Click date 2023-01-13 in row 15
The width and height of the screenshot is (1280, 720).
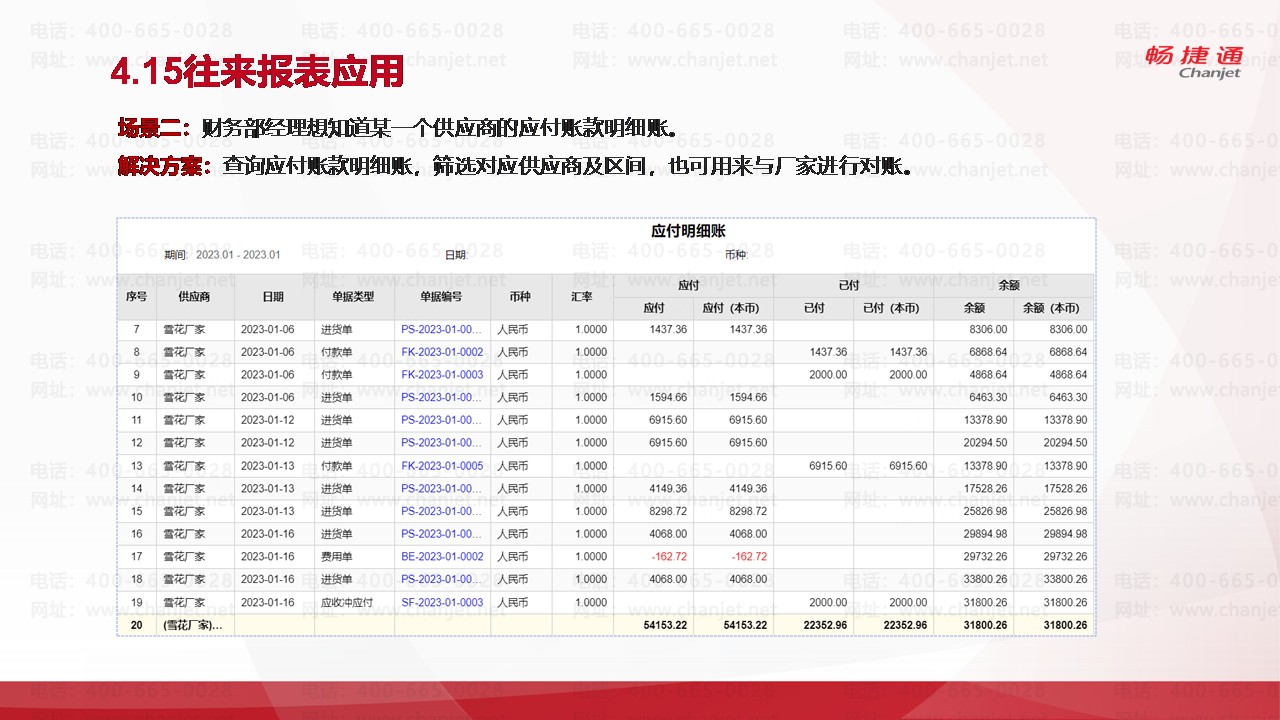pyautogui.click(x=268, y=511)
